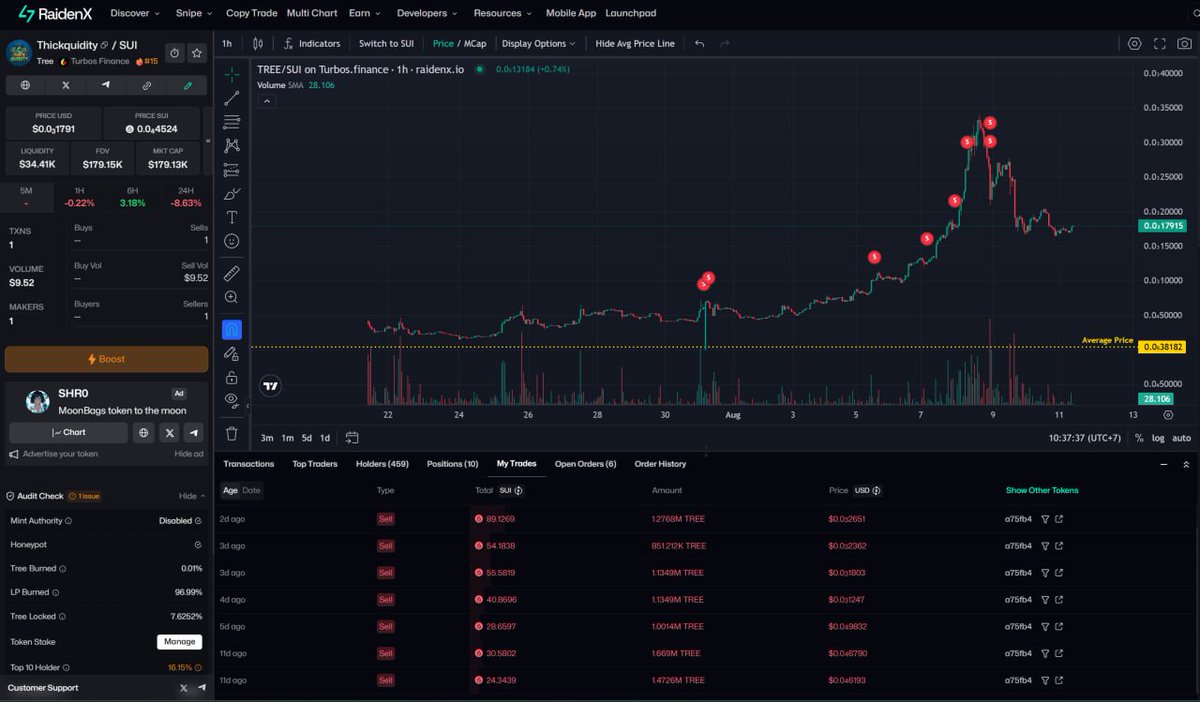Take a chart snapshot with camera icon
Viewport: 1200px width, 702px height.
click(x=1185, y=43)
